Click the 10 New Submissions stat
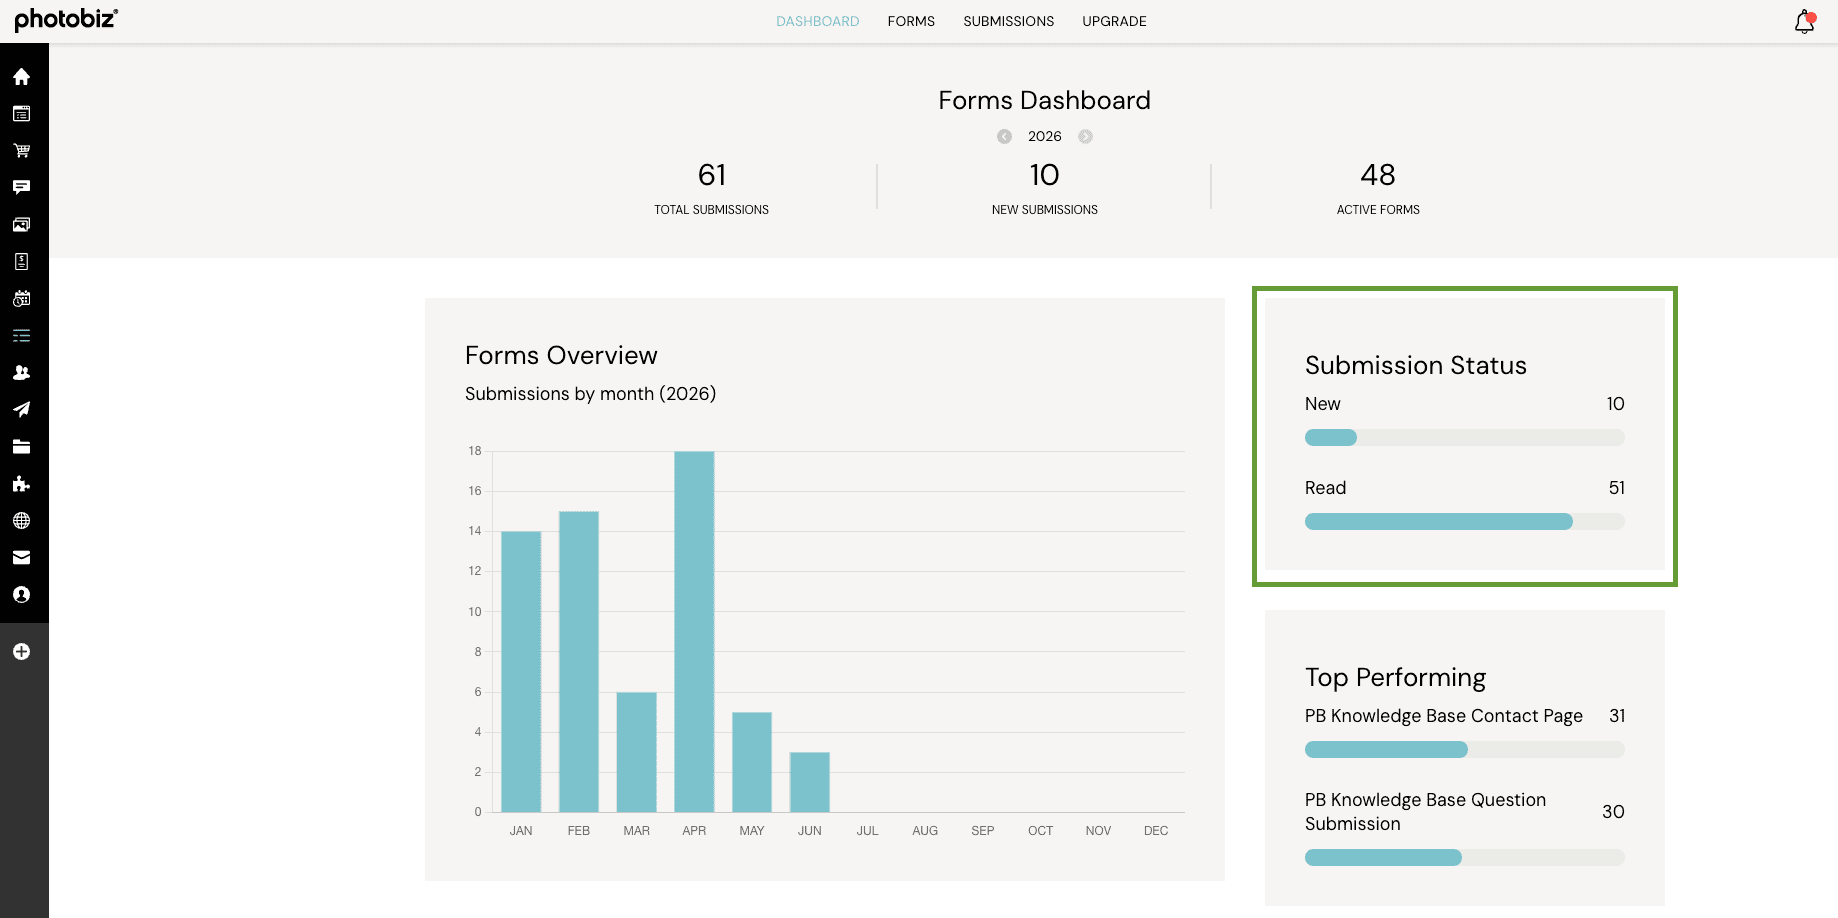Viewport: 1838px width, 918px height. [x=1045, y=188]
